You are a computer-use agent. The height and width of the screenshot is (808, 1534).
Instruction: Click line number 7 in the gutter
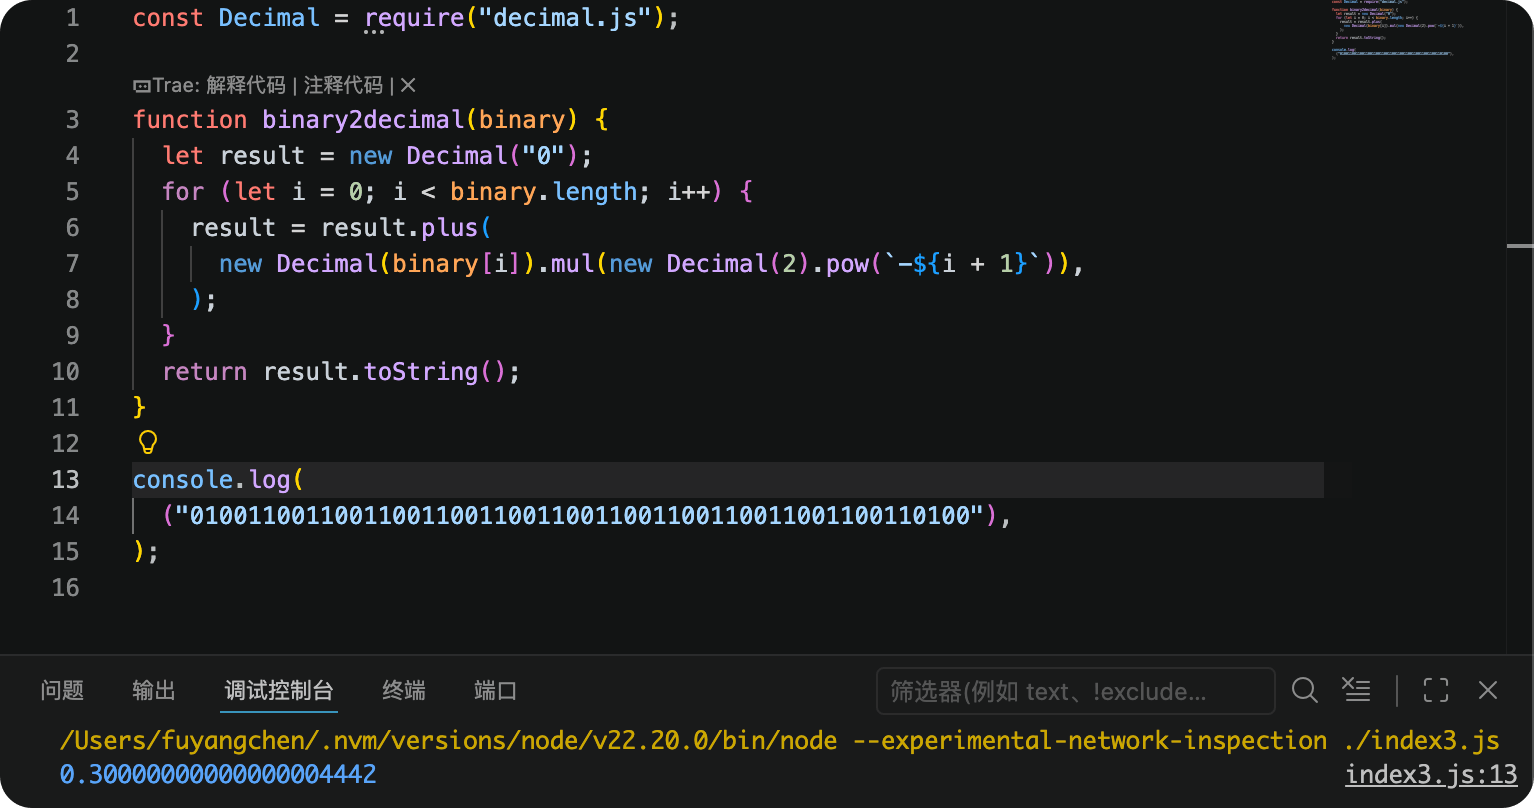[x=72, y=264]
